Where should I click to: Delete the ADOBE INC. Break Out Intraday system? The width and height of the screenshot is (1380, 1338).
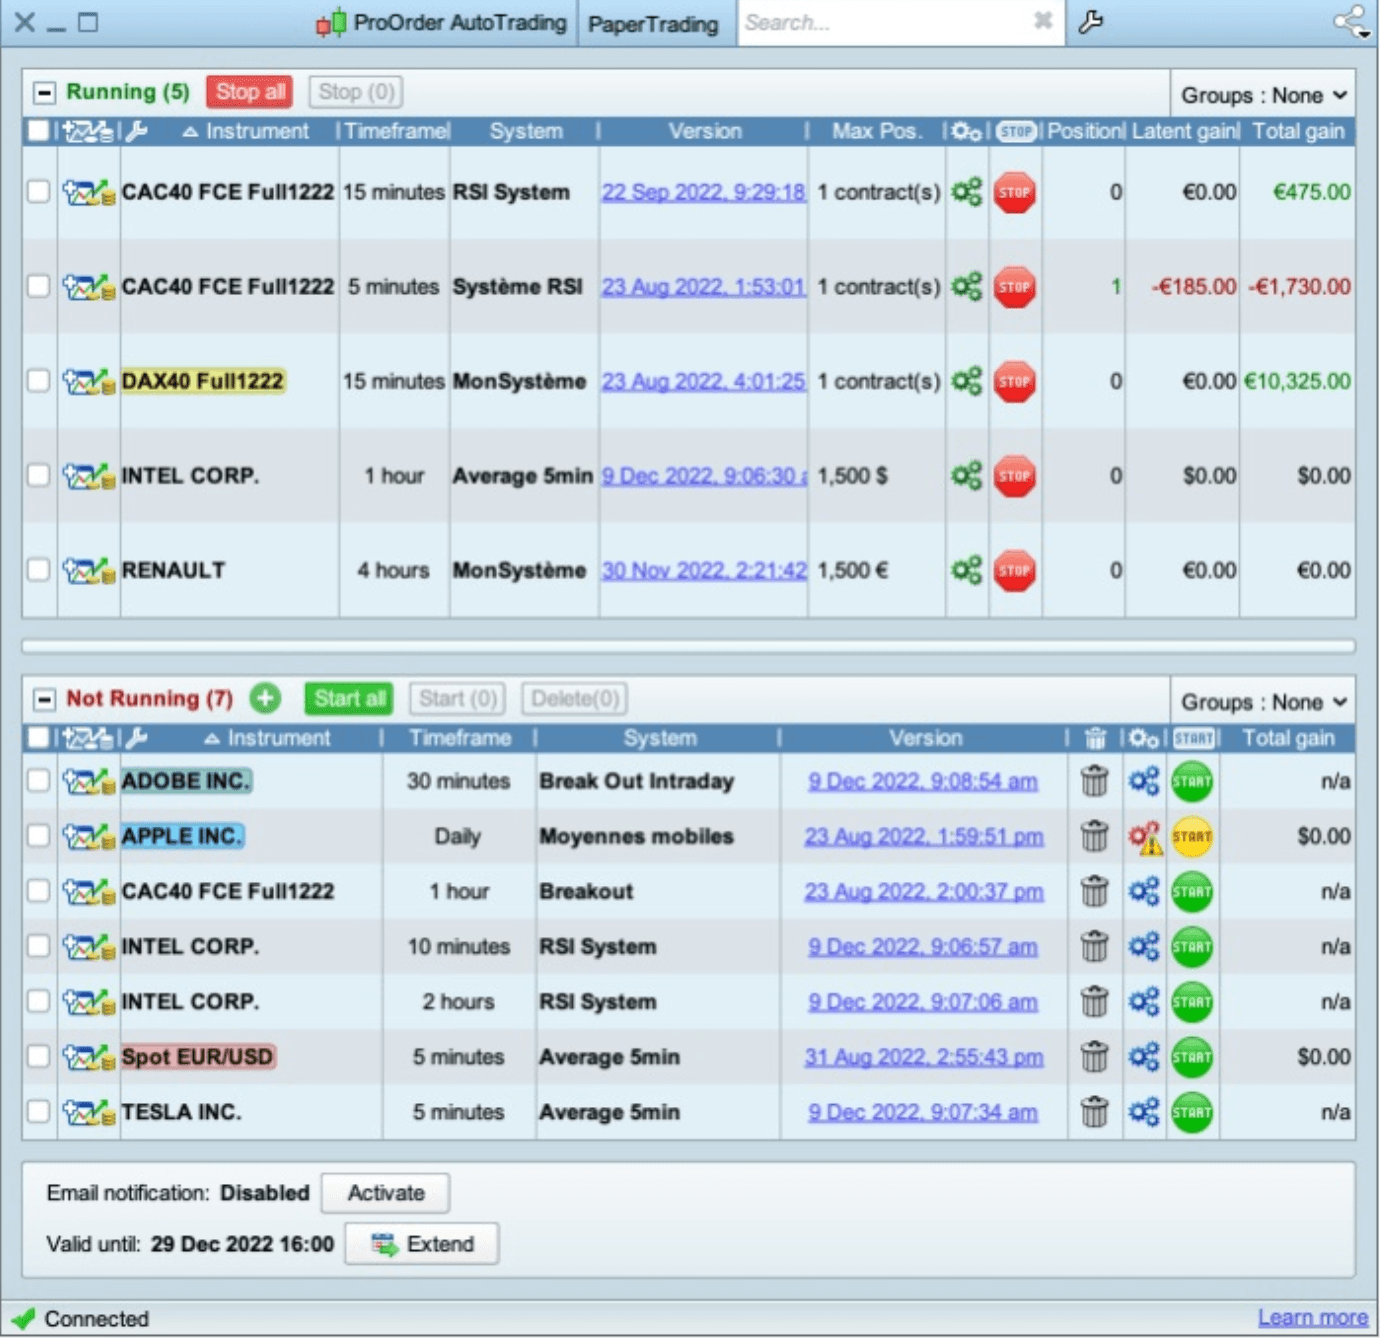[x=1095, y=781]
